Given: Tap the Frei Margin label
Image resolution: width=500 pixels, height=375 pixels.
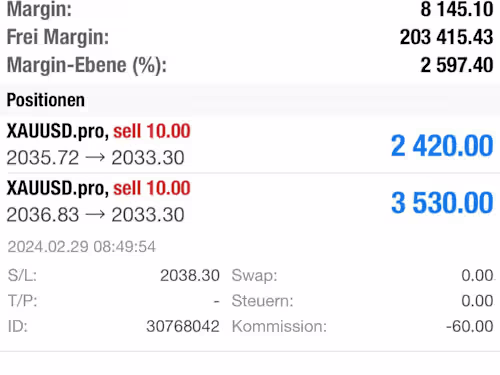Looking at the screenshot, I should pos(58,37).
